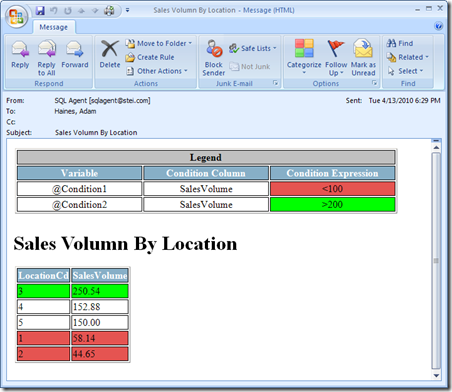Save the message via toolbar disk icon
Screen dimensions: 452x392
[x=40, y=11]
